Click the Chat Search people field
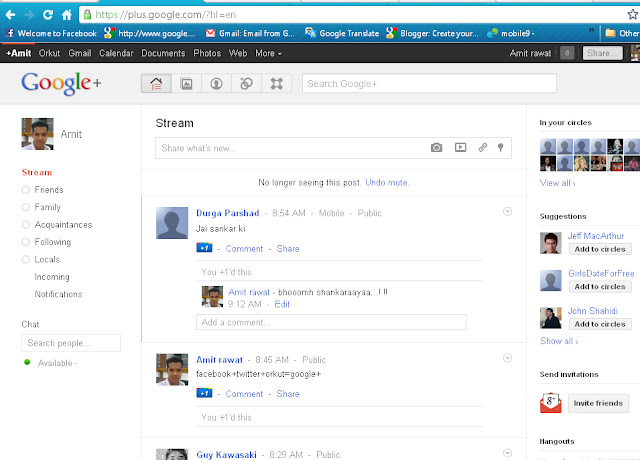 71,343
